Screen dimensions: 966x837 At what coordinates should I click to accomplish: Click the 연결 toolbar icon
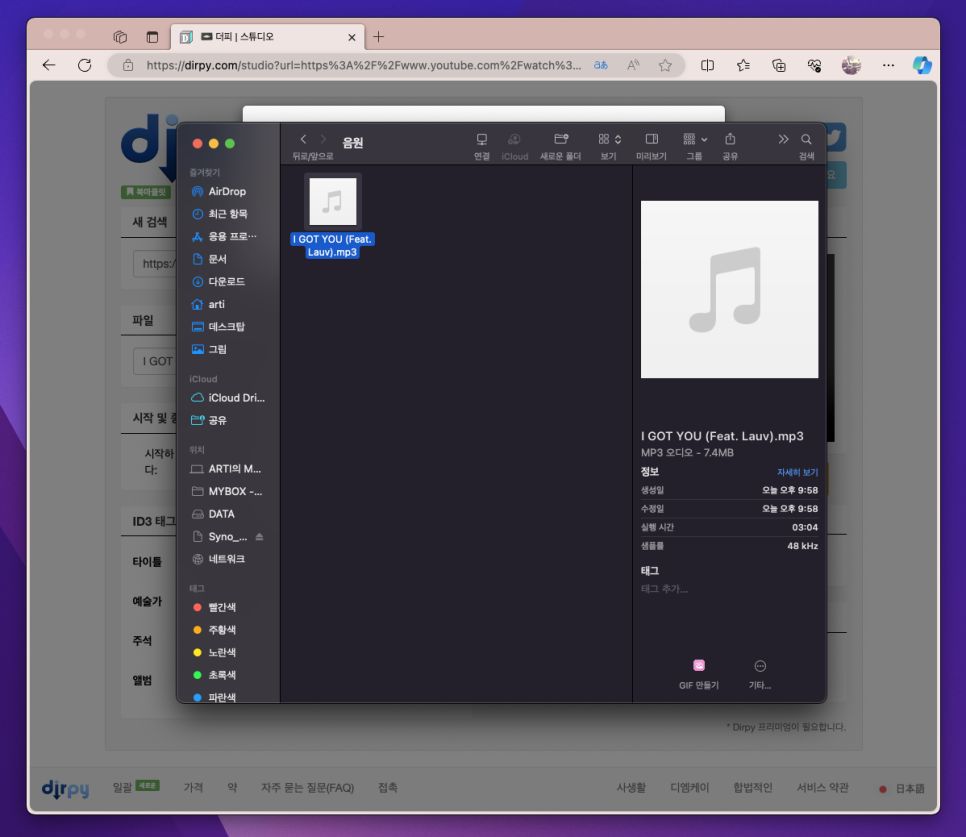pyautogui.click(x=482, y=140)
